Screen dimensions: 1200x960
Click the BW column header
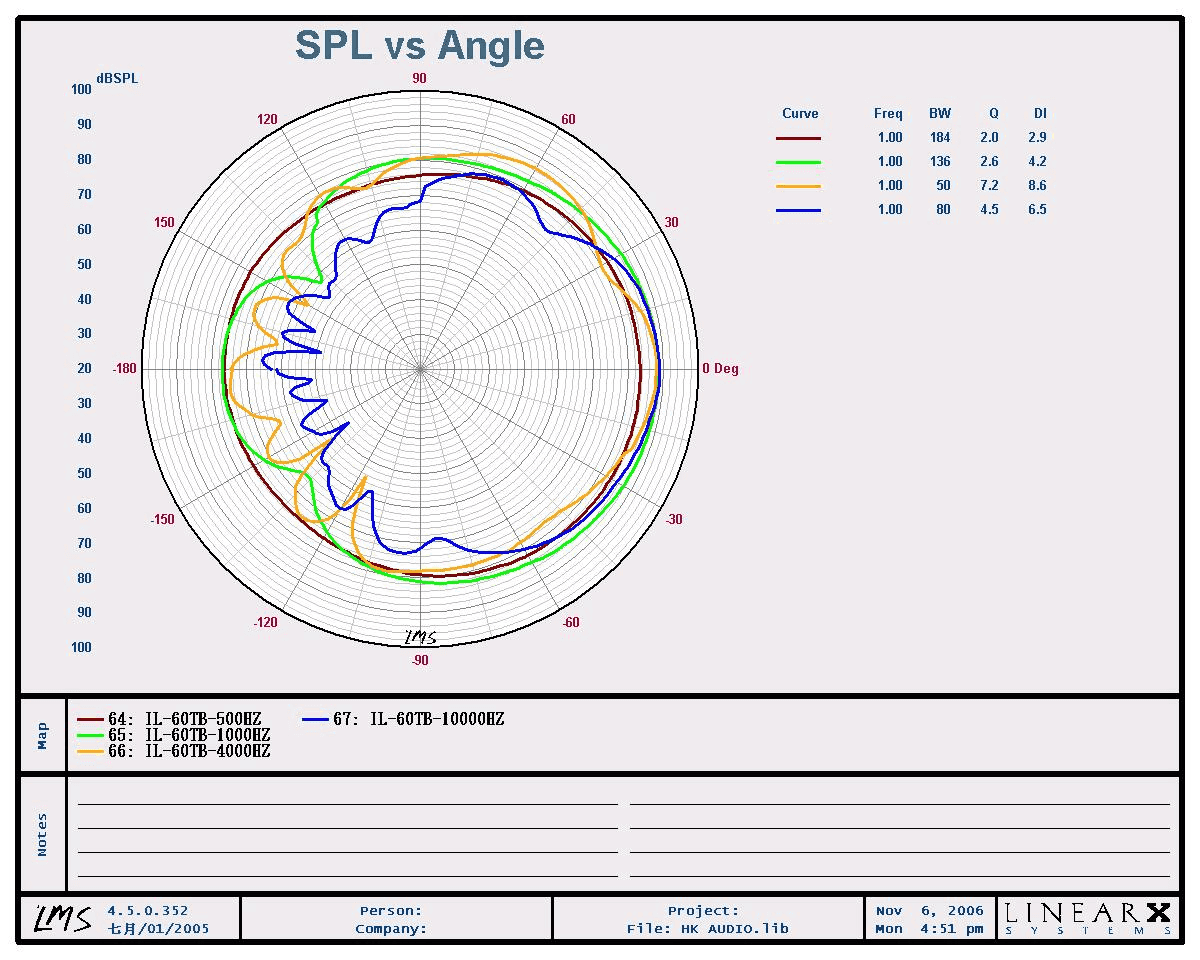click(940, 114)
